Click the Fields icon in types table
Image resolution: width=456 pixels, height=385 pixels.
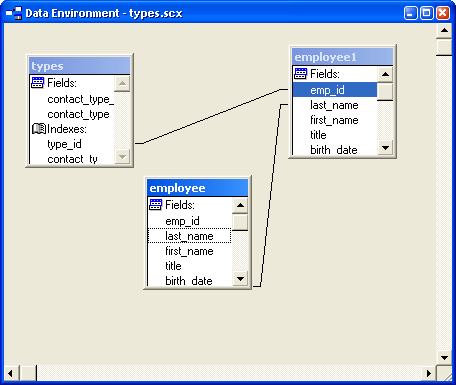37,82
